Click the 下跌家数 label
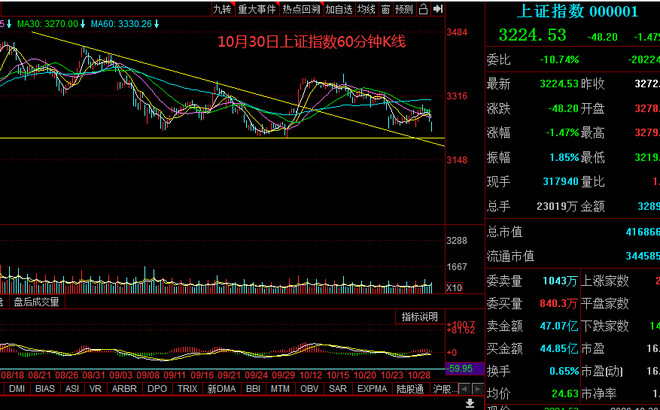This screenshot has height=410, width=660. [x=605, y=326]
